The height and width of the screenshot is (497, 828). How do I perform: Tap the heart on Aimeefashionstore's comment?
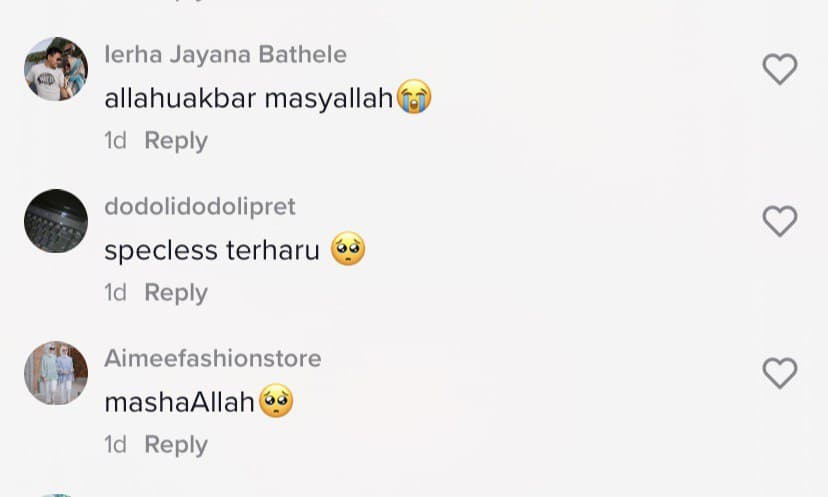[780, 373]
